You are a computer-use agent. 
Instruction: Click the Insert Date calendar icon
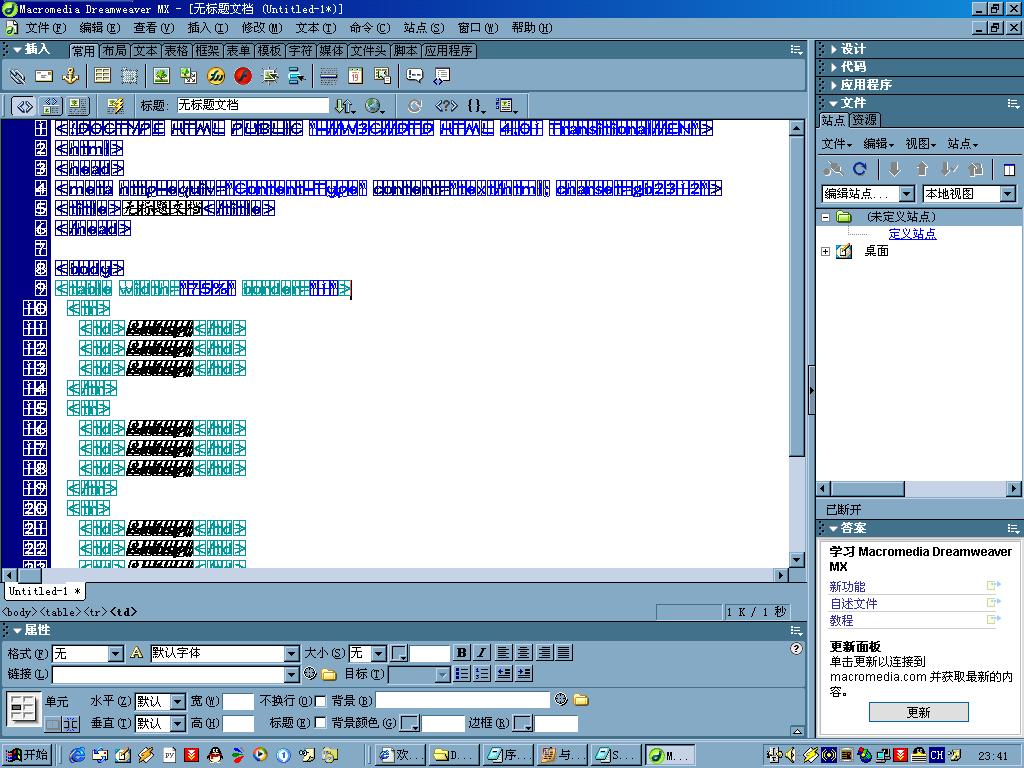[x=355, y=76]
